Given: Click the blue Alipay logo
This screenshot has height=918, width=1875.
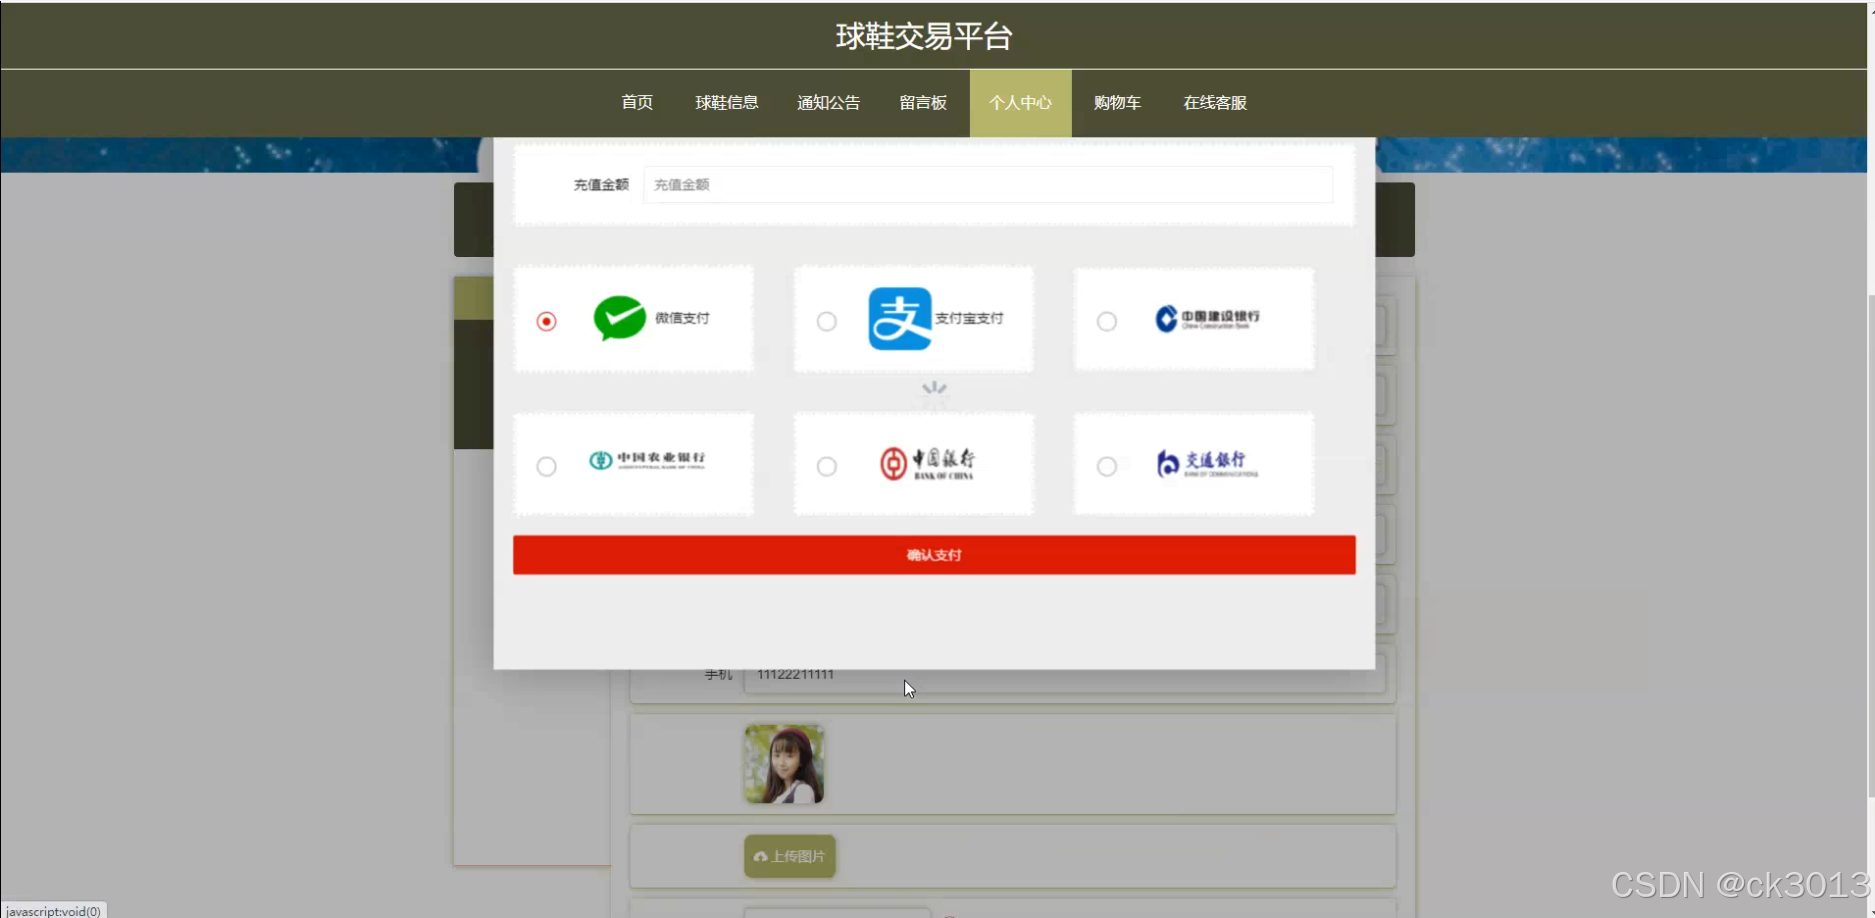Looking at the screenshot, I should (900, 318).
